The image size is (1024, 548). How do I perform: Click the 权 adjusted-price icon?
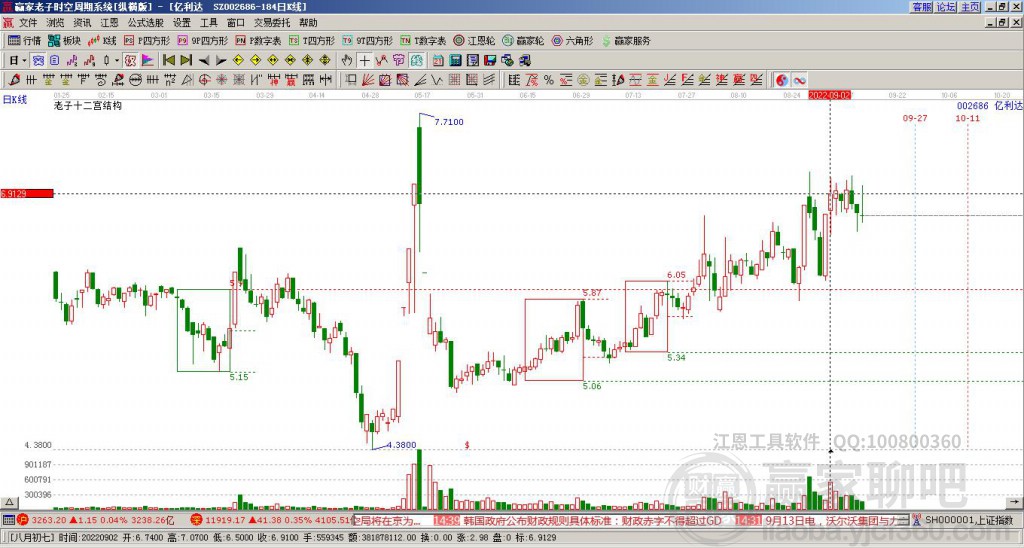pyautogui.click(x=130, y=60)
